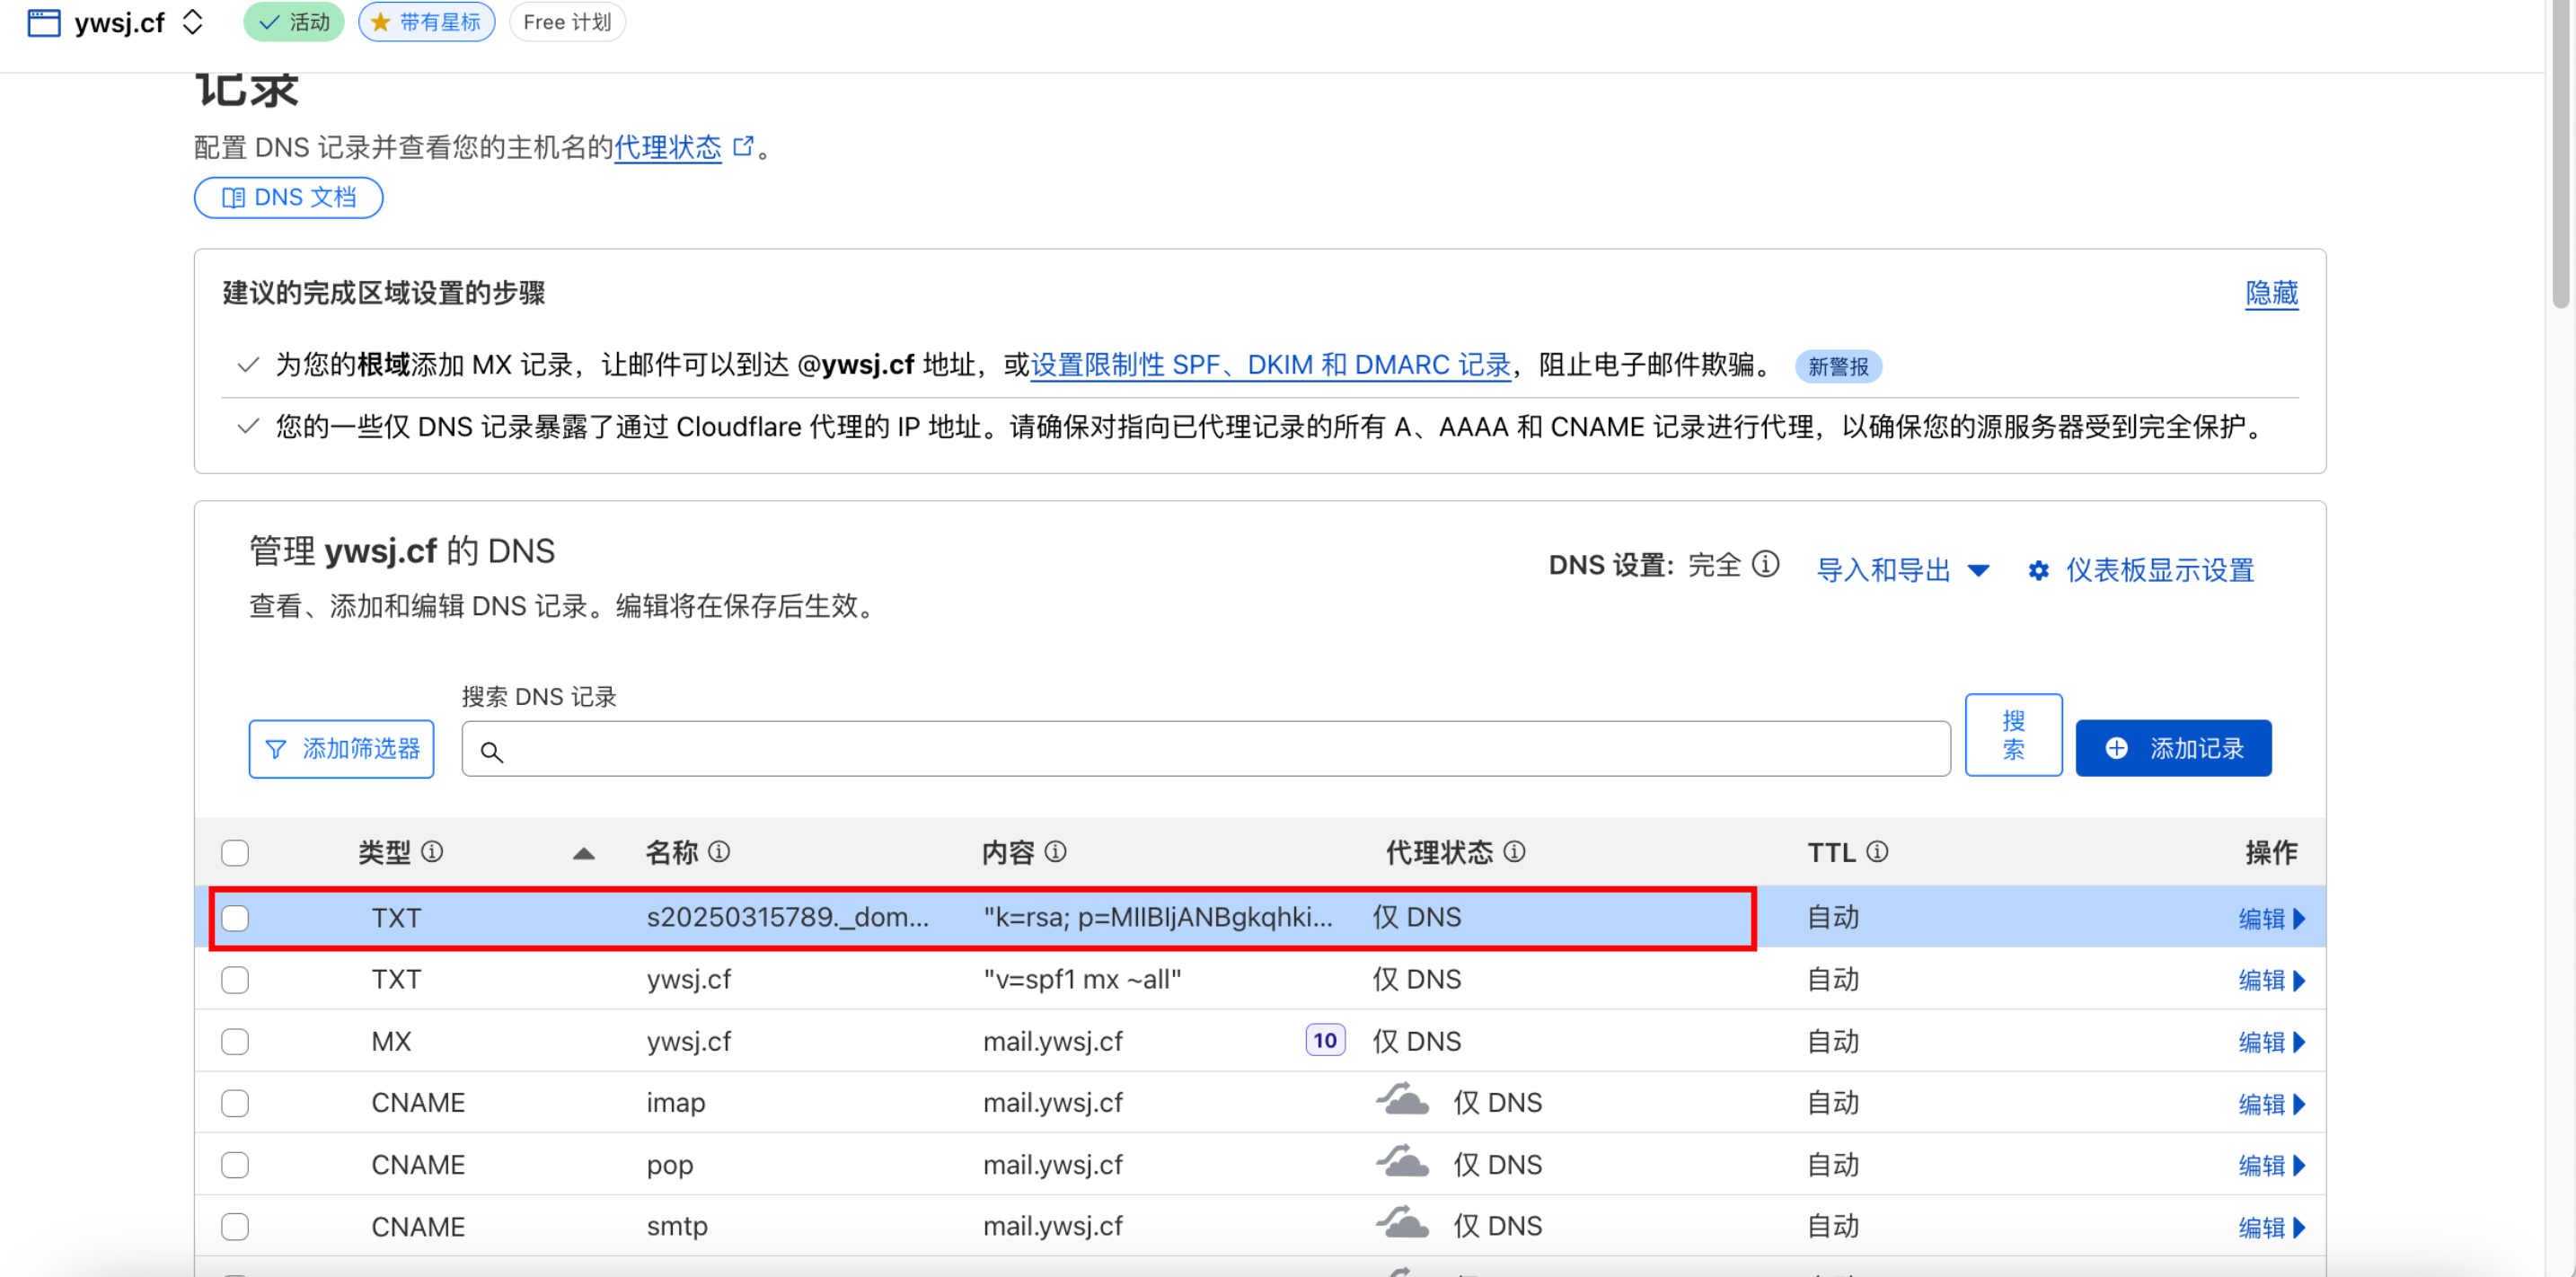
Task: Click the MX priority 10 badge
Action: tap(1324, 1041)
